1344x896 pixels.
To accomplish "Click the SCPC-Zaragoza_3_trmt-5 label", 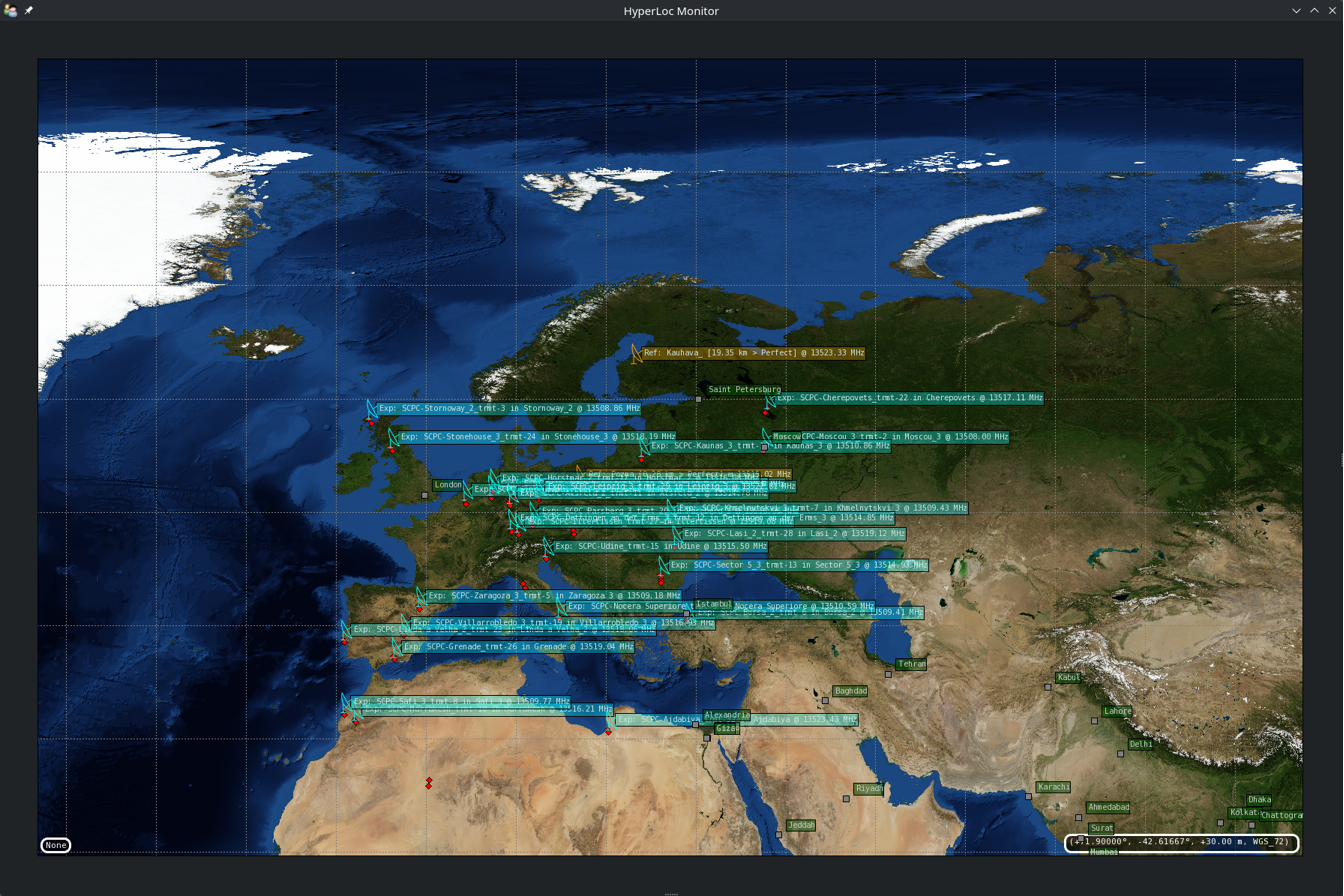I will coord(555,595).
